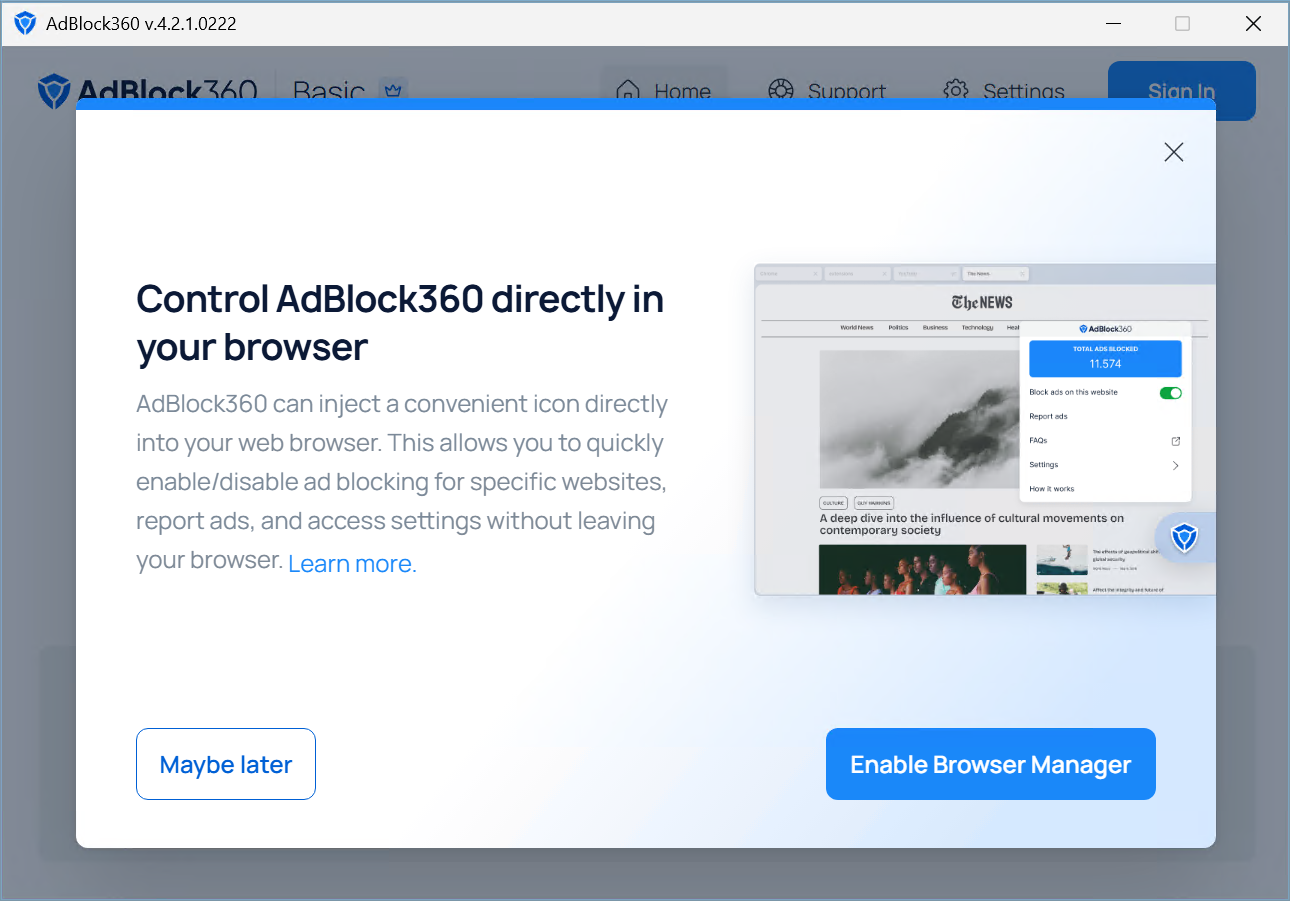Click the Support lifebuoy icon
The width and height of the screenshot is (1290, 901).
pos(780,90)
